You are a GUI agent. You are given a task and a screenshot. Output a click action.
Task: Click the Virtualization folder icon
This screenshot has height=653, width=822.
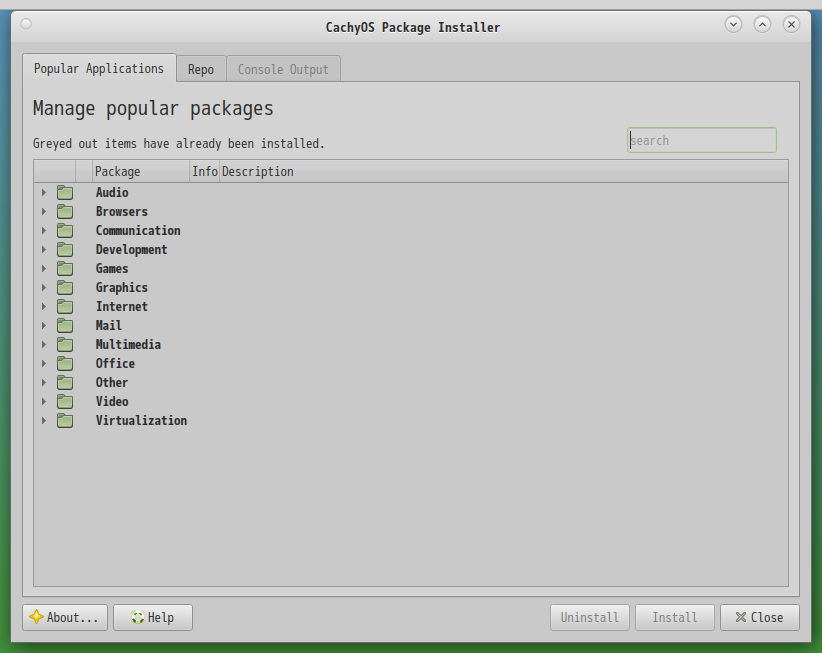coord(65,421)
